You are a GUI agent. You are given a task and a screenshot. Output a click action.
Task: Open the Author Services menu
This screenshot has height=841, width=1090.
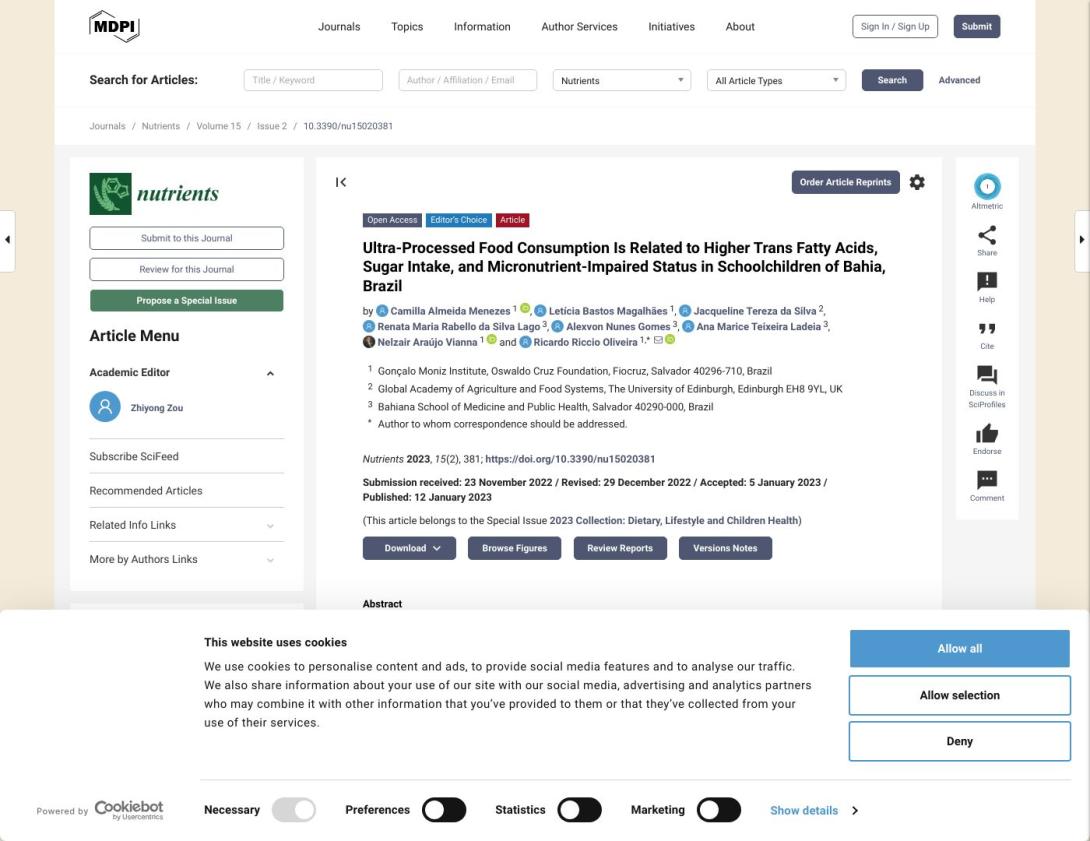tap(579, 26)
